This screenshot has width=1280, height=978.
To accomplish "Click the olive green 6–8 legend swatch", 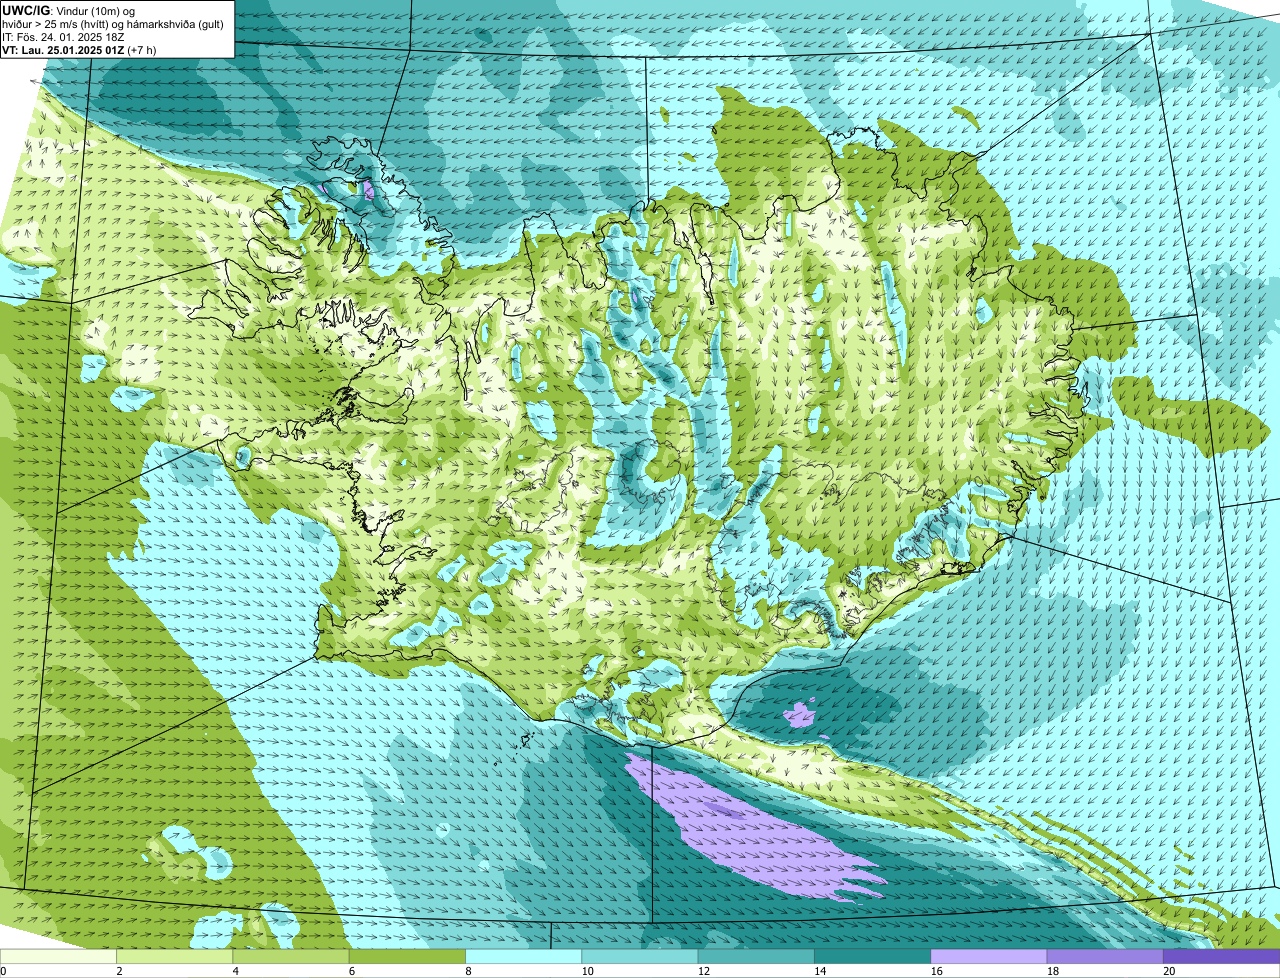I will click(407, 956).
